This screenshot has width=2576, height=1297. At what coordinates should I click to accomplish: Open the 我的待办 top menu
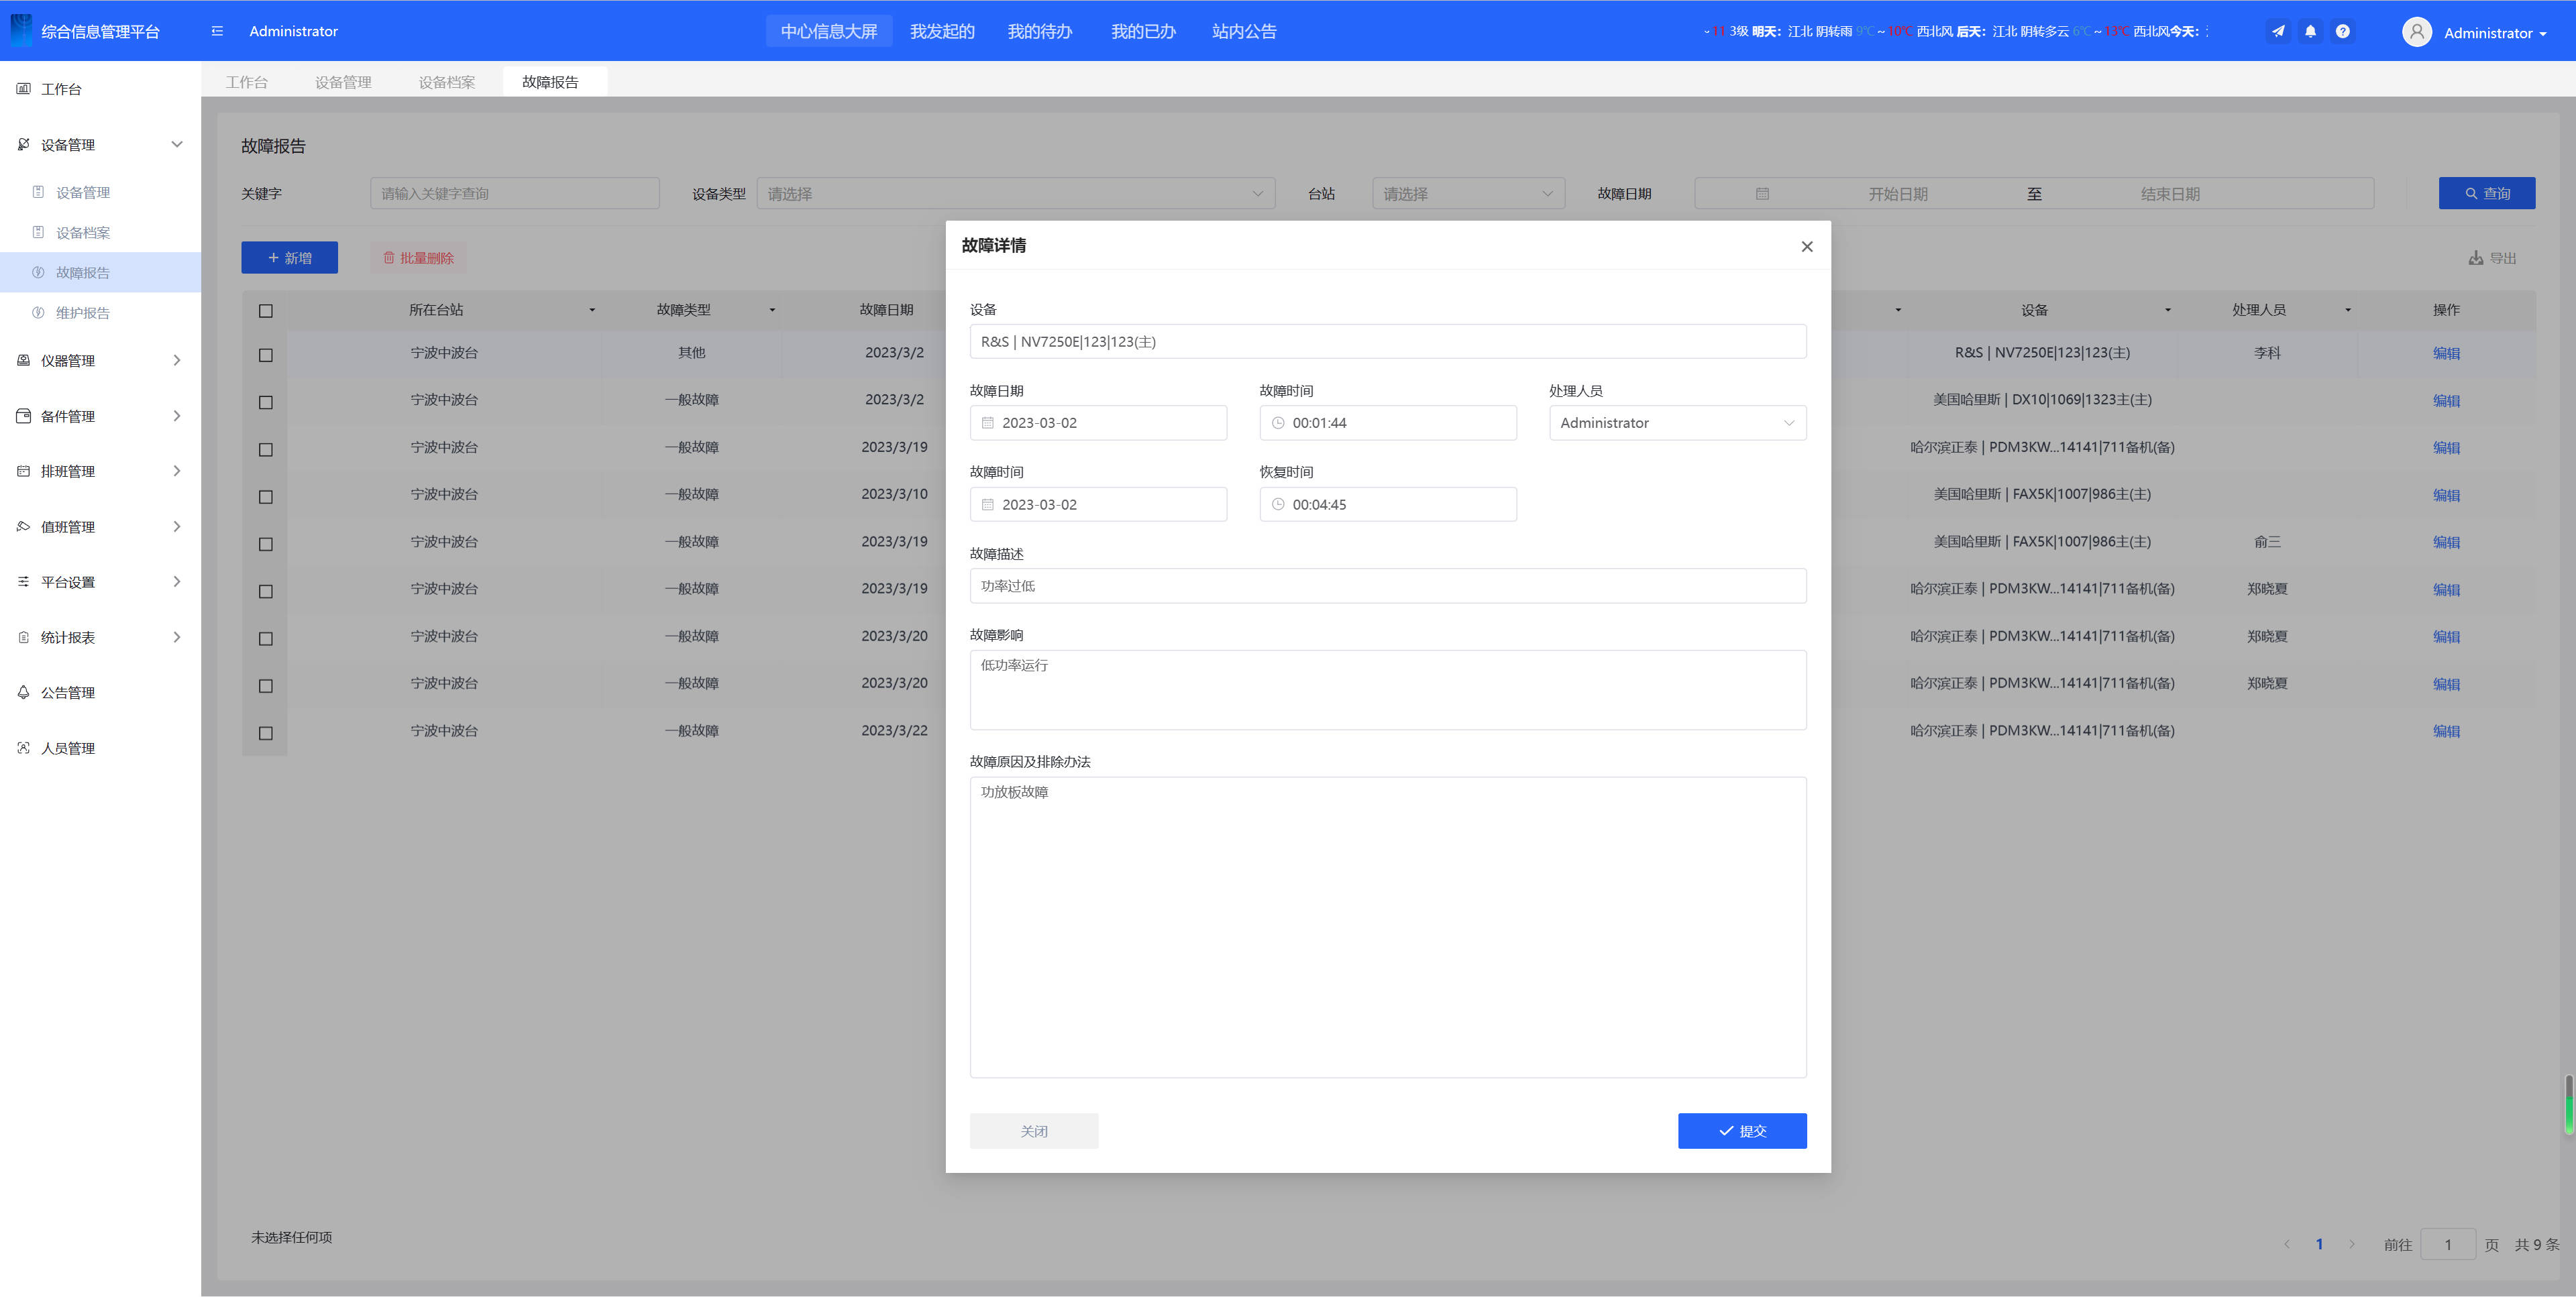click(1039, 31)
